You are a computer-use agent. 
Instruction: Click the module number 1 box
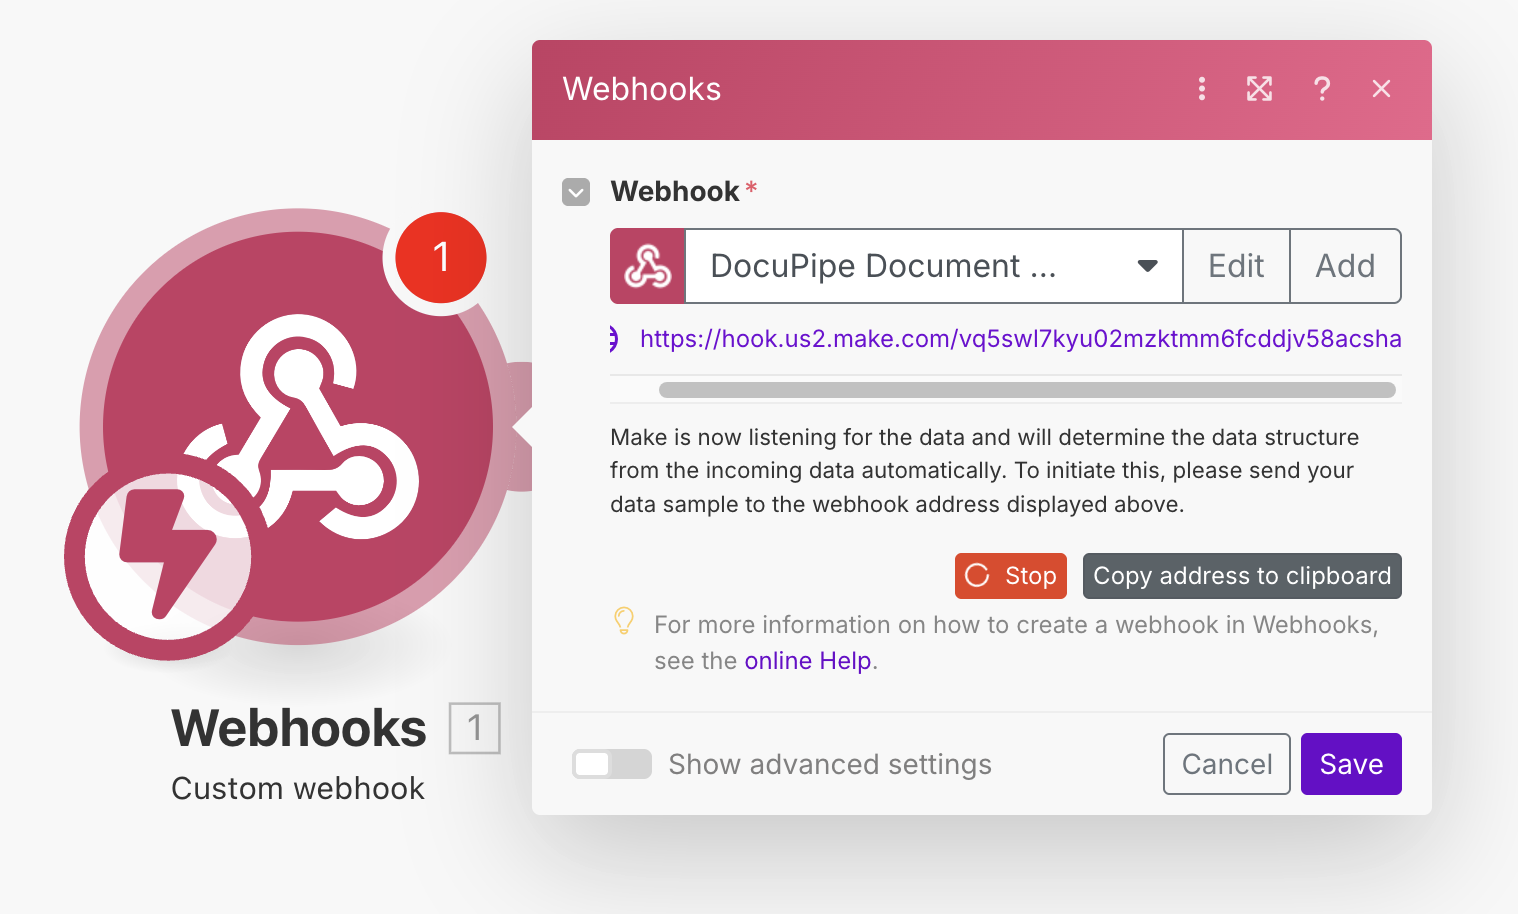click(x=475, y=728)
